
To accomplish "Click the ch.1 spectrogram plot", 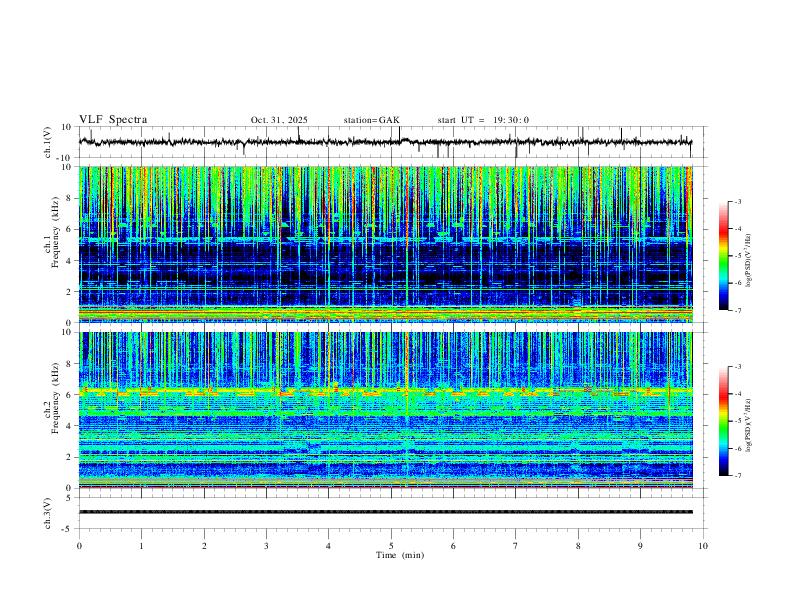I will click(x=386, y=244).
